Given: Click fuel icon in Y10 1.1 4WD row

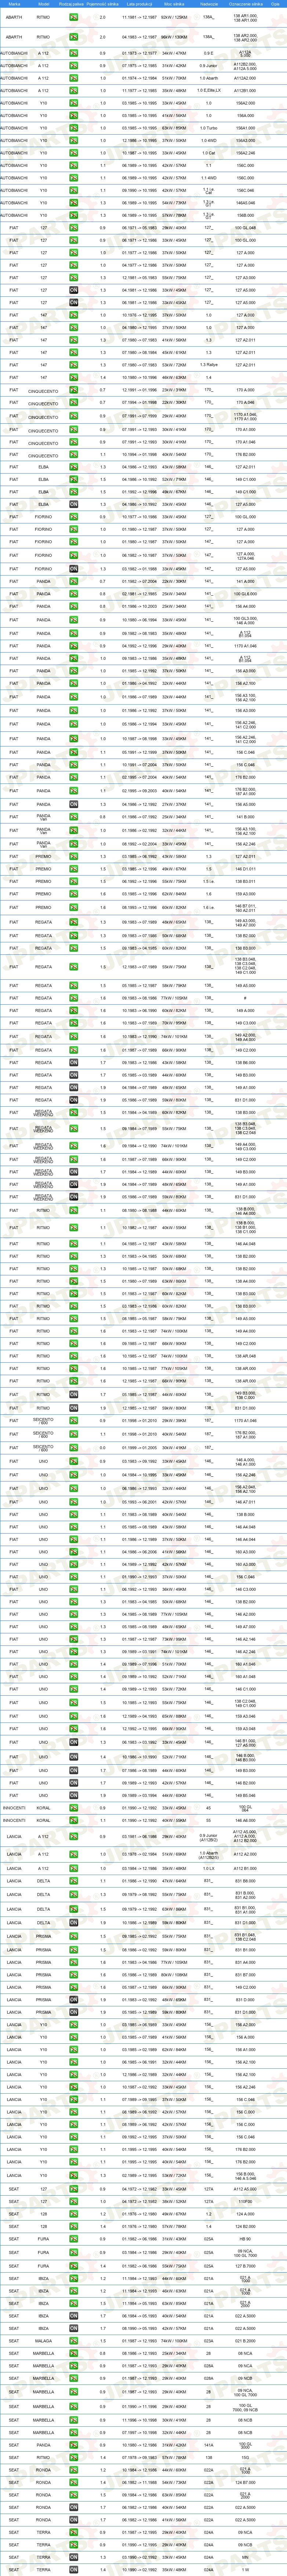Looking at the screenshot, I should tap(73, 178).
